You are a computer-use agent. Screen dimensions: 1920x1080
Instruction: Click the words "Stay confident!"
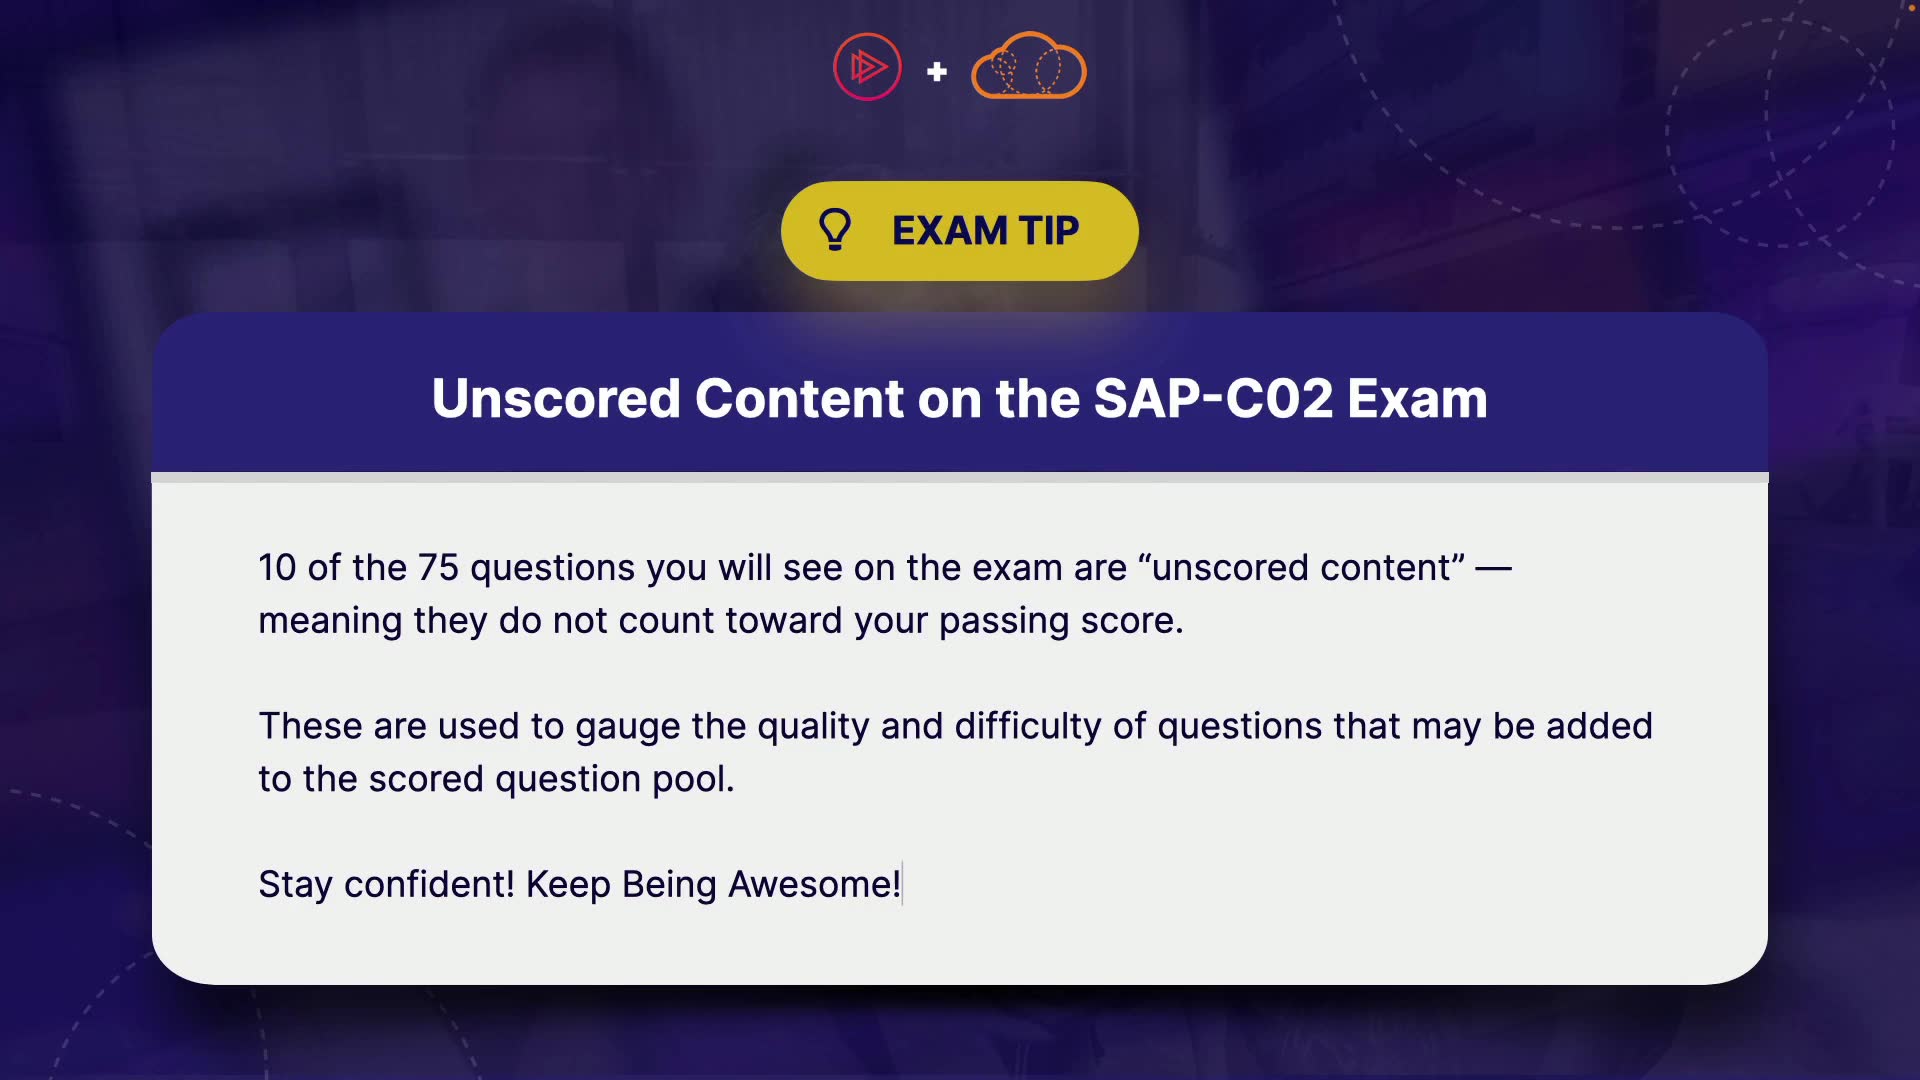386,884
